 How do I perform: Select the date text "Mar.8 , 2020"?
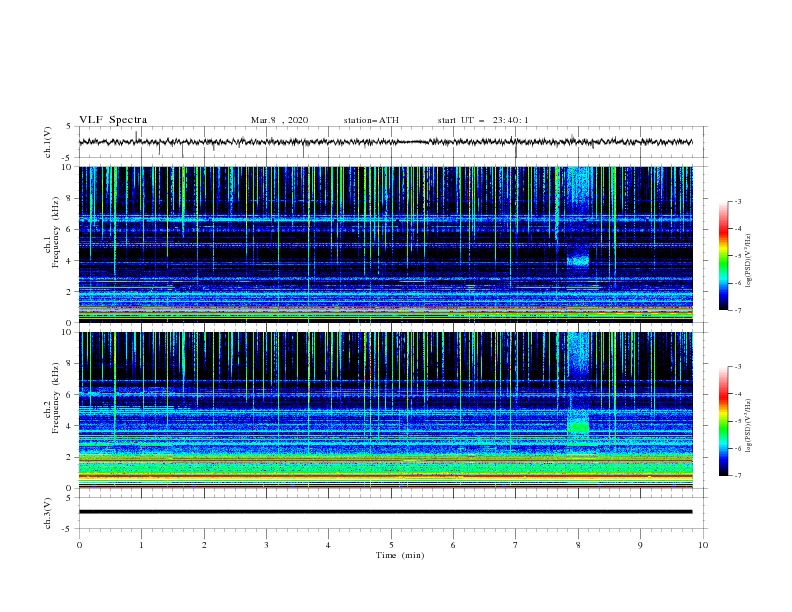[279, 120]
